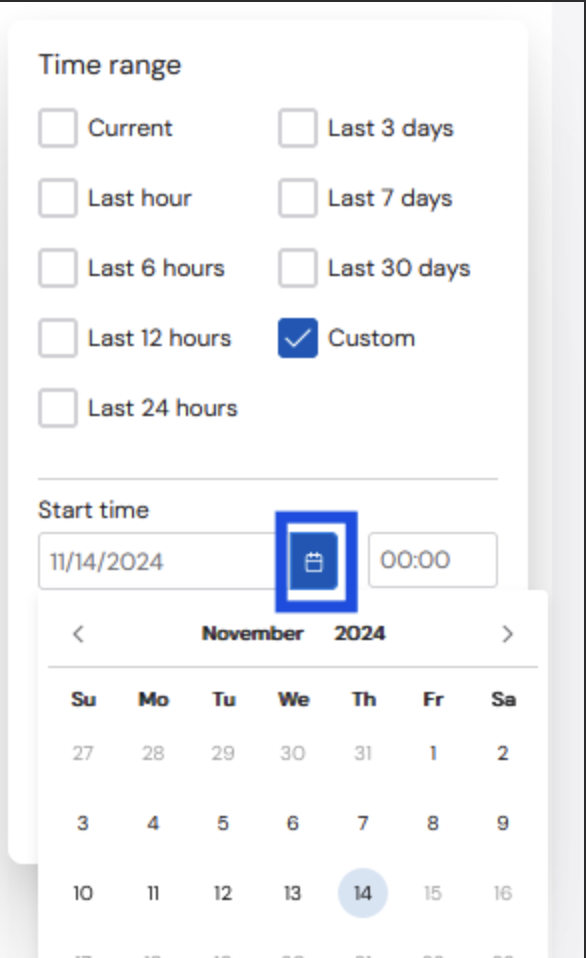
Task: Select the Last 3 days checkbox
Action: tap(298, 128)
